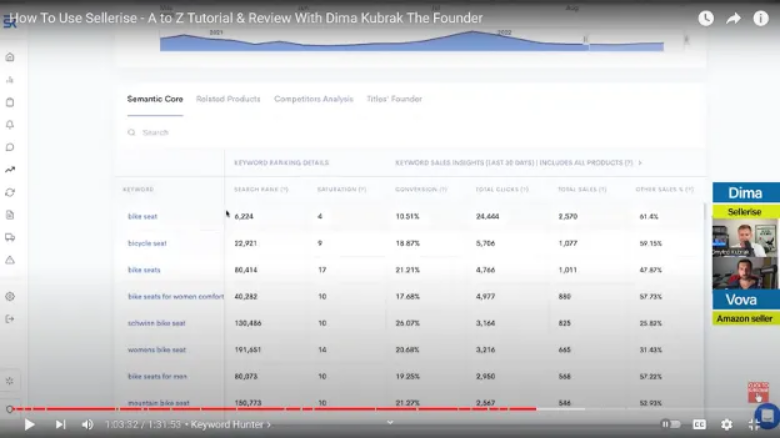The height and width of the screenshot is (438, 780).
Task: Click the Keyword column header
Action: (138, 190)
